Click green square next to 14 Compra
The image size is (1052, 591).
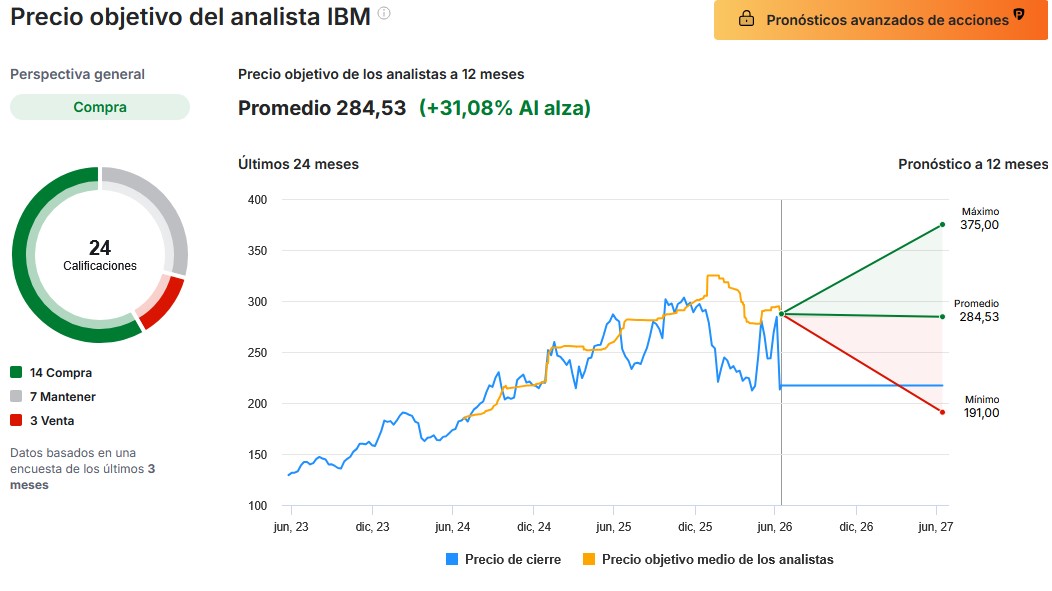tap(16, 372)
